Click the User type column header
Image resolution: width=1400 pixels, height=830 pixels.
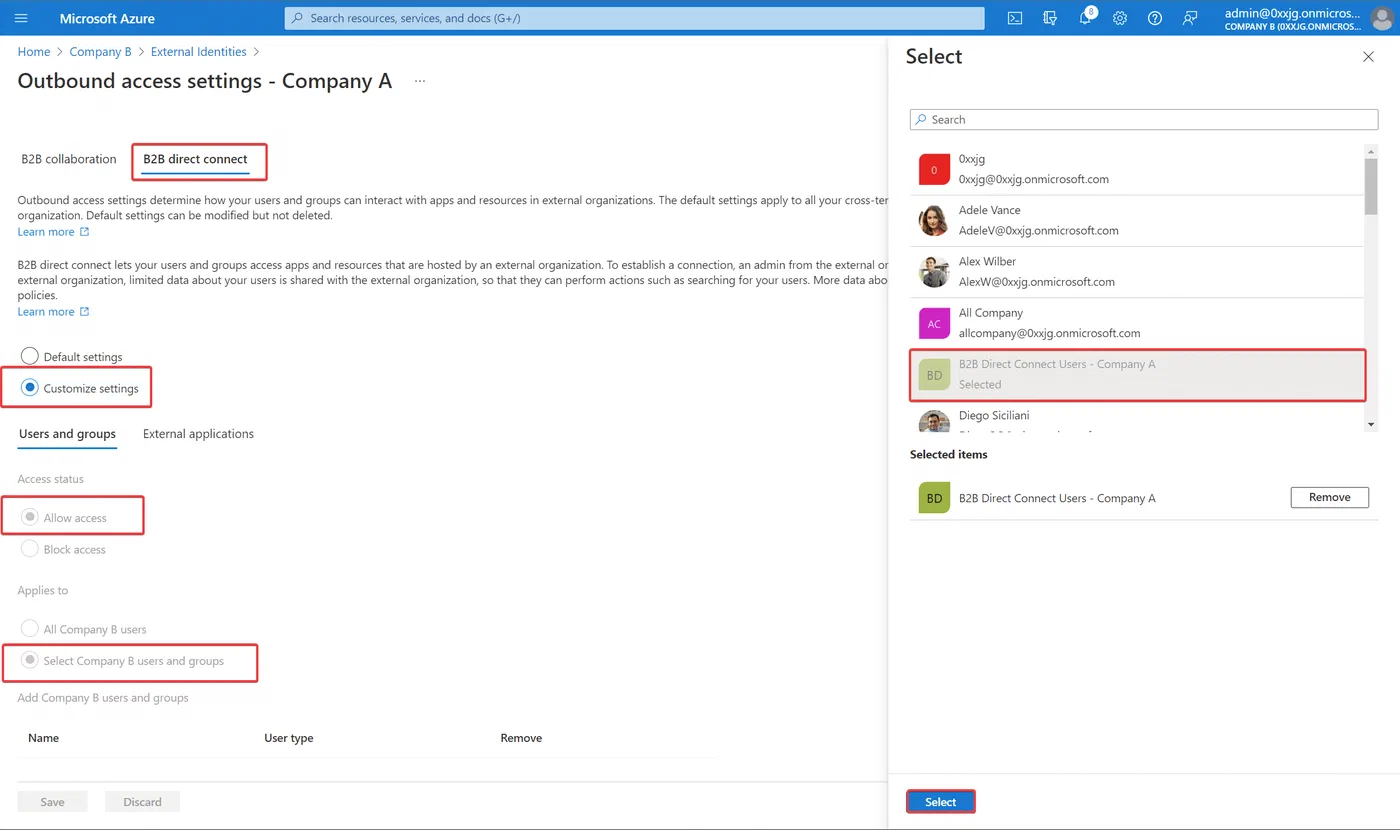click(289, 738)
